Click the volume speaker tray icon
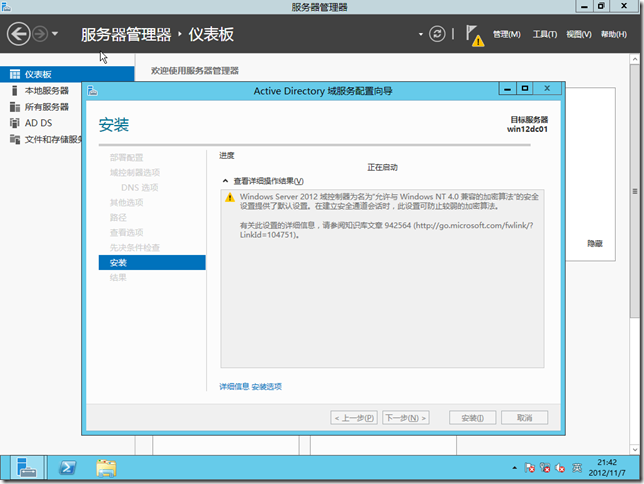The image size is (644, 484). (560, 468)
